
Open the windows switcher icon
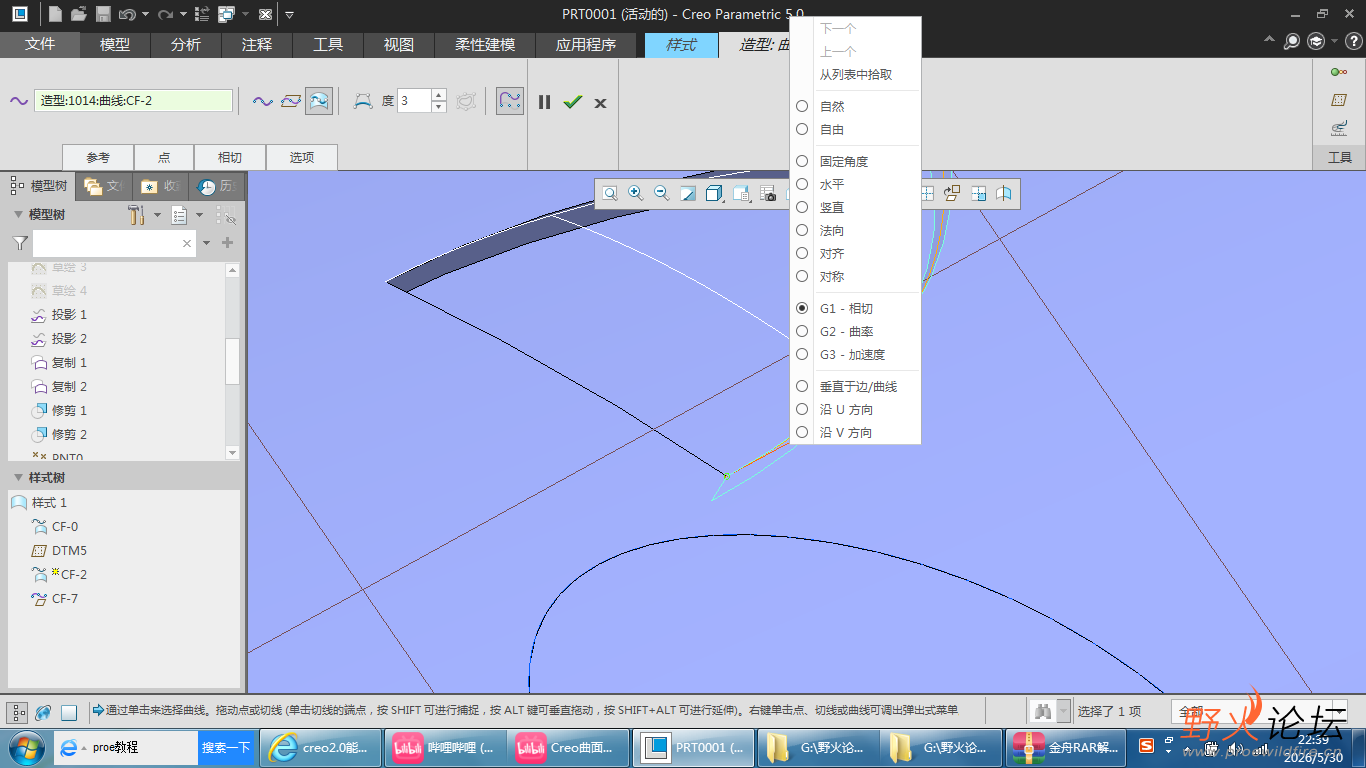[226, 14]
